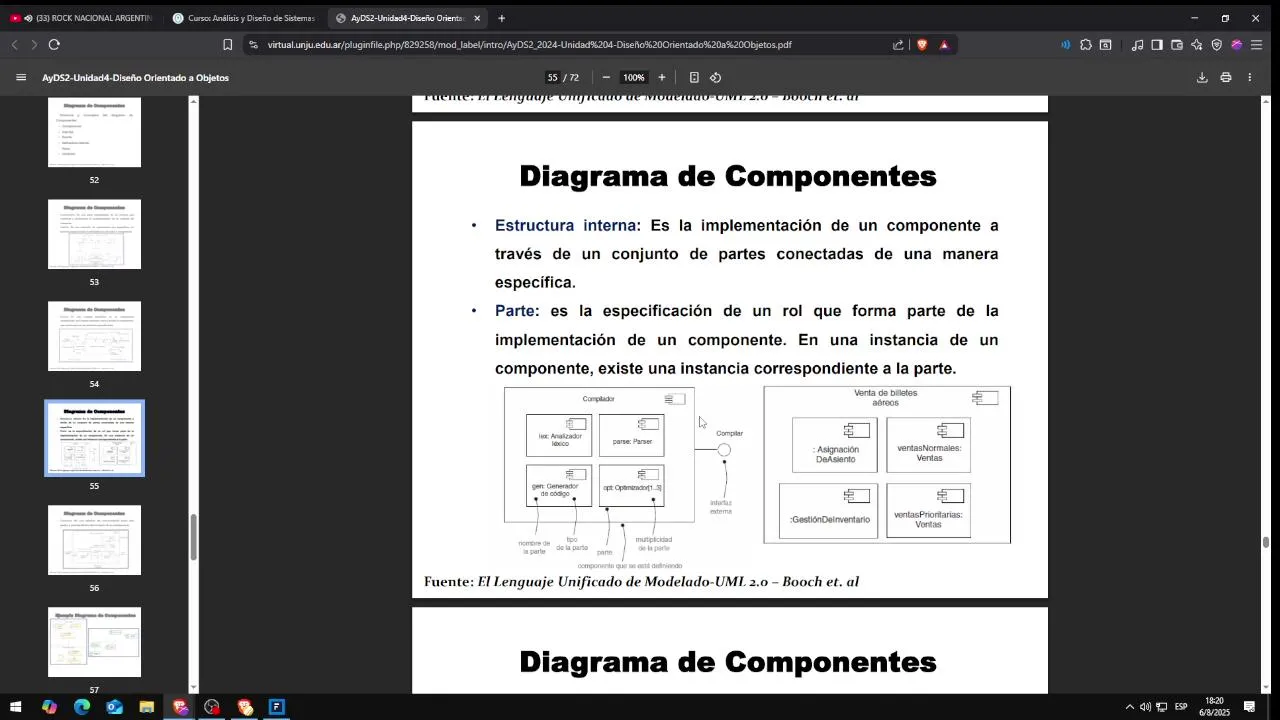Click the thumbnail panel scrollbar handle
This screenshot has width=1280, height=720.
[194, 537]
